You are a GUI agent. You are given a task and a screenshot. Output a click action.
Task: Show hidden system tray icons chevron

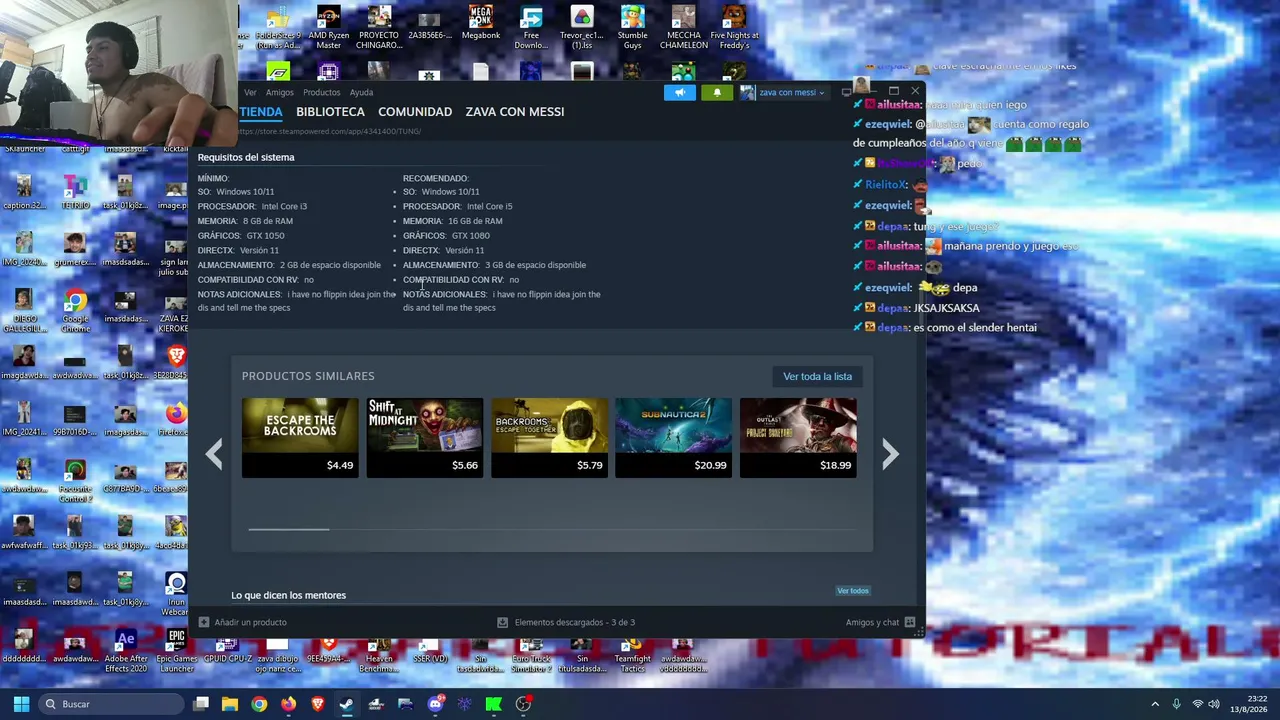coord(1155,704)
